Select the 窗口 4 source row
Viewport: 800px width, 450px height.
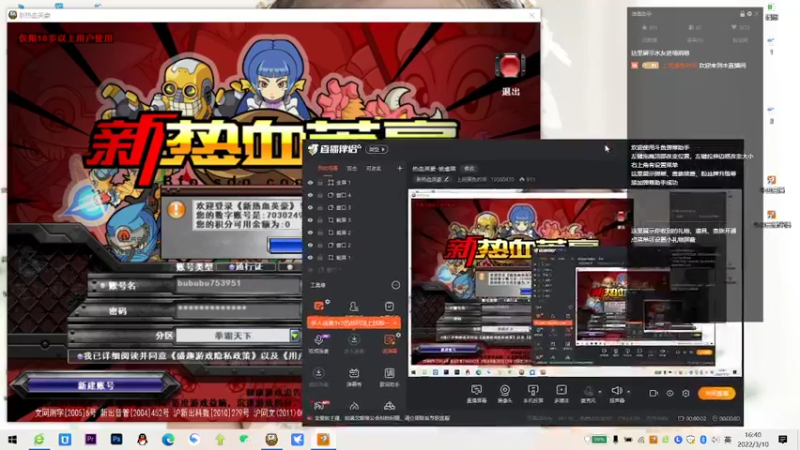[x=355, y=195]
